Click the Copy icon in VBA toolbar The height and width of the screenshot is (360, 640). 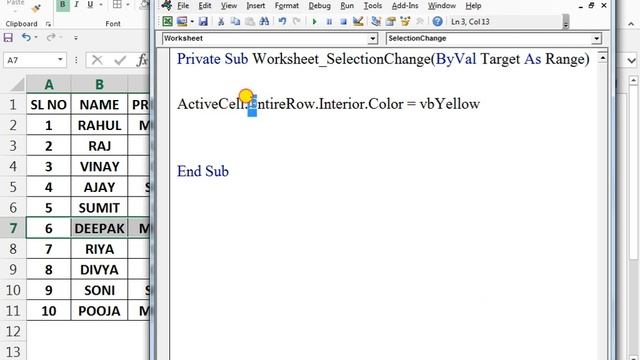[235, 22]
